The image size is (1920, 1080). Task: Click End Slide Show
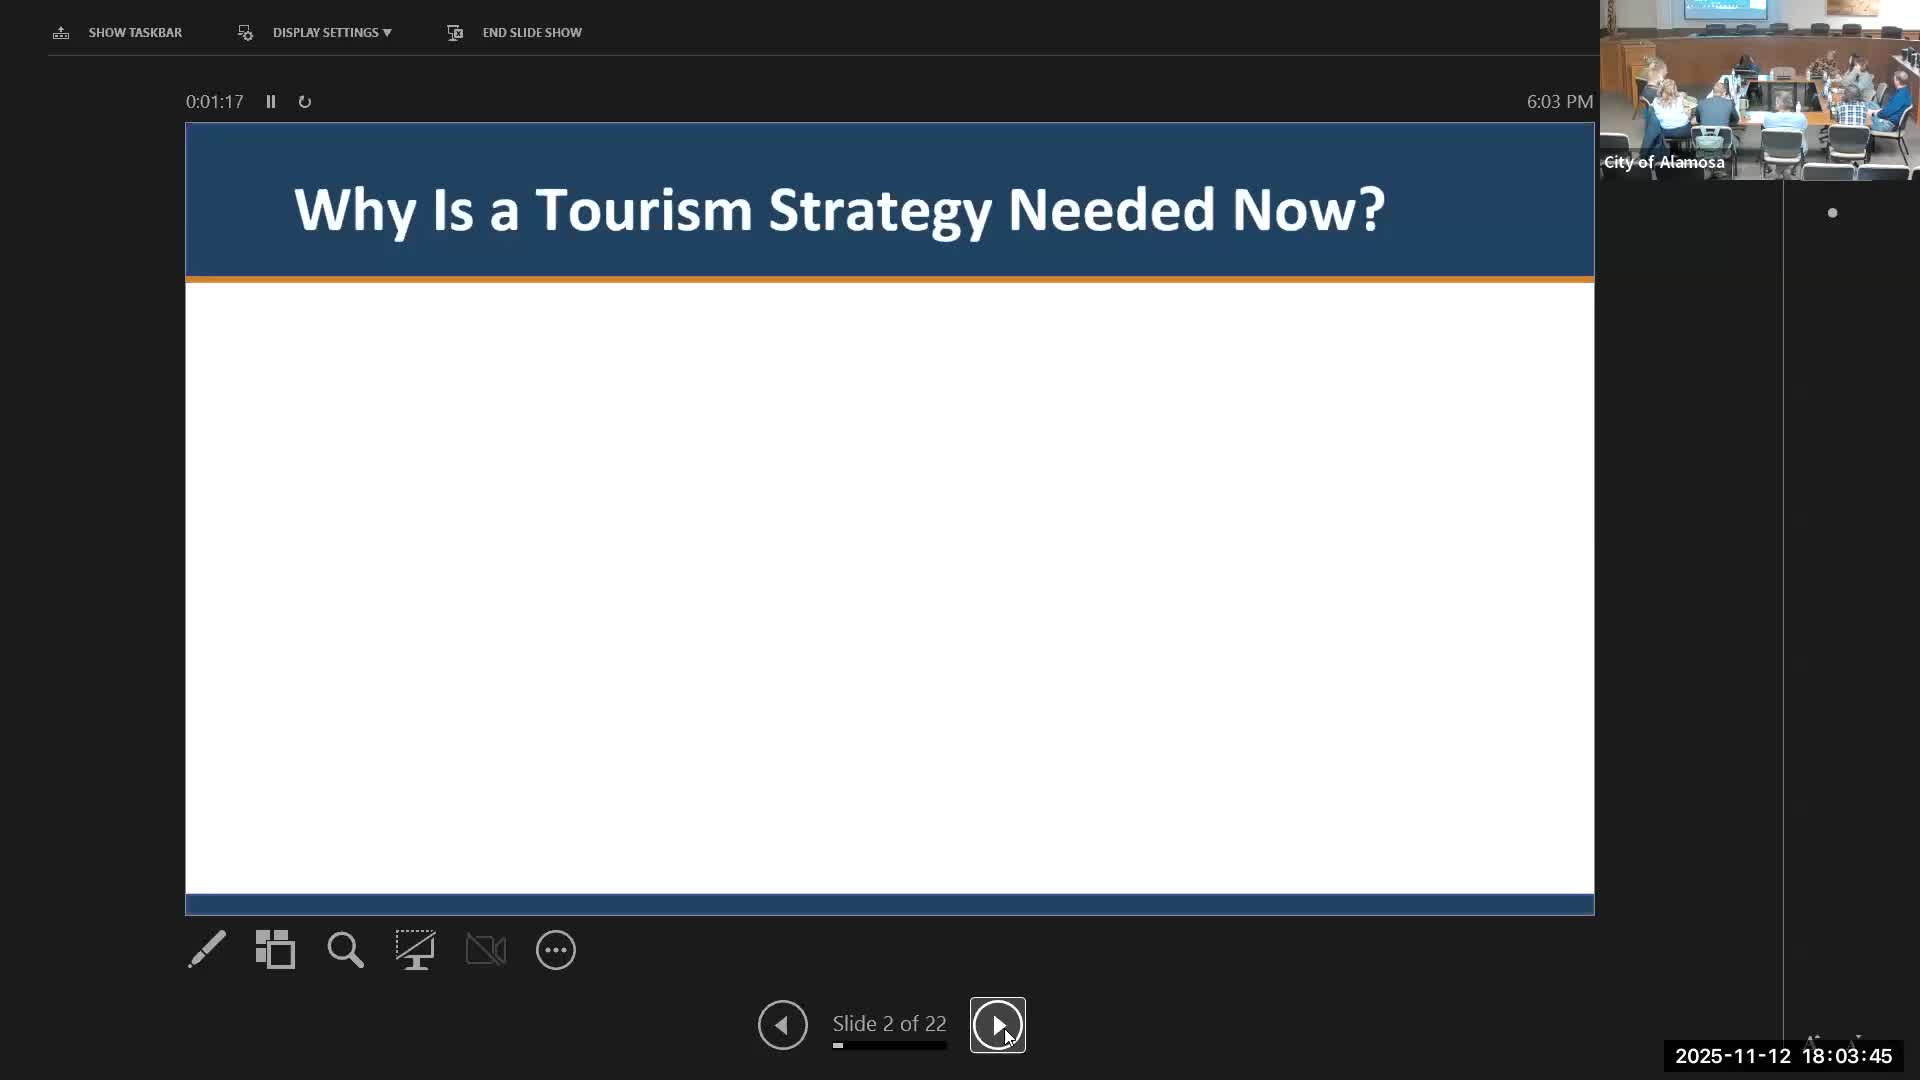pos(532,33)
